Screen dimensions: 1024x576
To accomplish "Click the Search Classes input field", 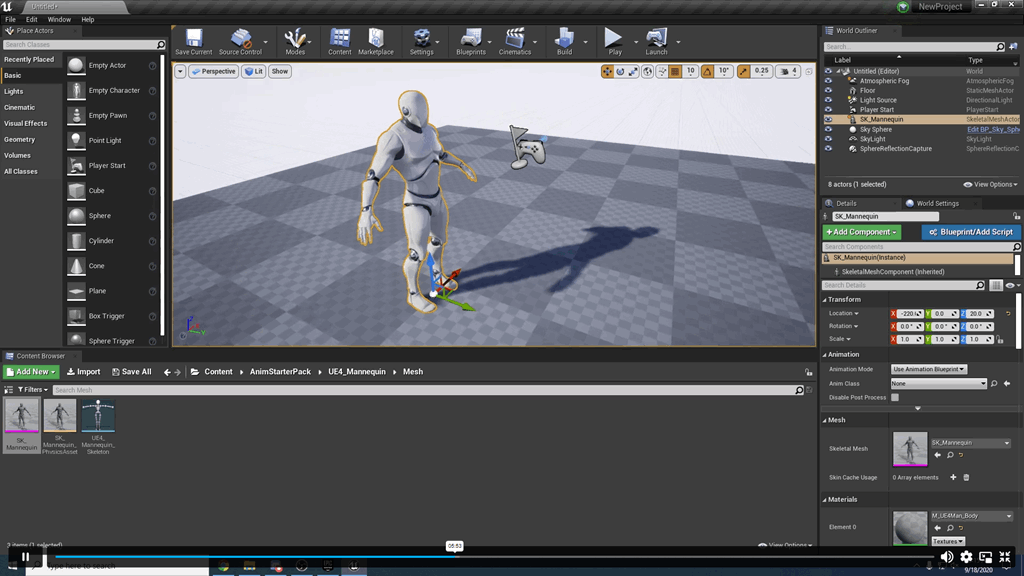I will pyautogui.click(x=80, y=44).
